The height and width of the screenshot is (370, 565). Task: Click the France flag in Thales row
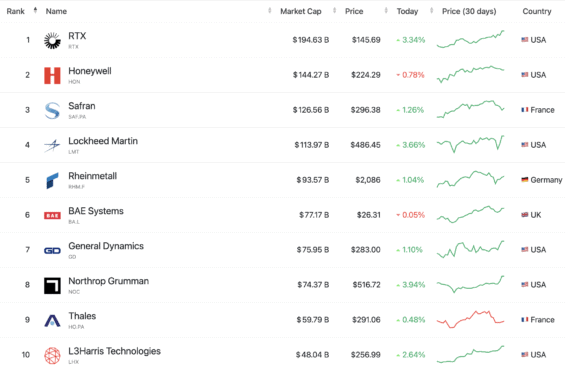[525, 320]
